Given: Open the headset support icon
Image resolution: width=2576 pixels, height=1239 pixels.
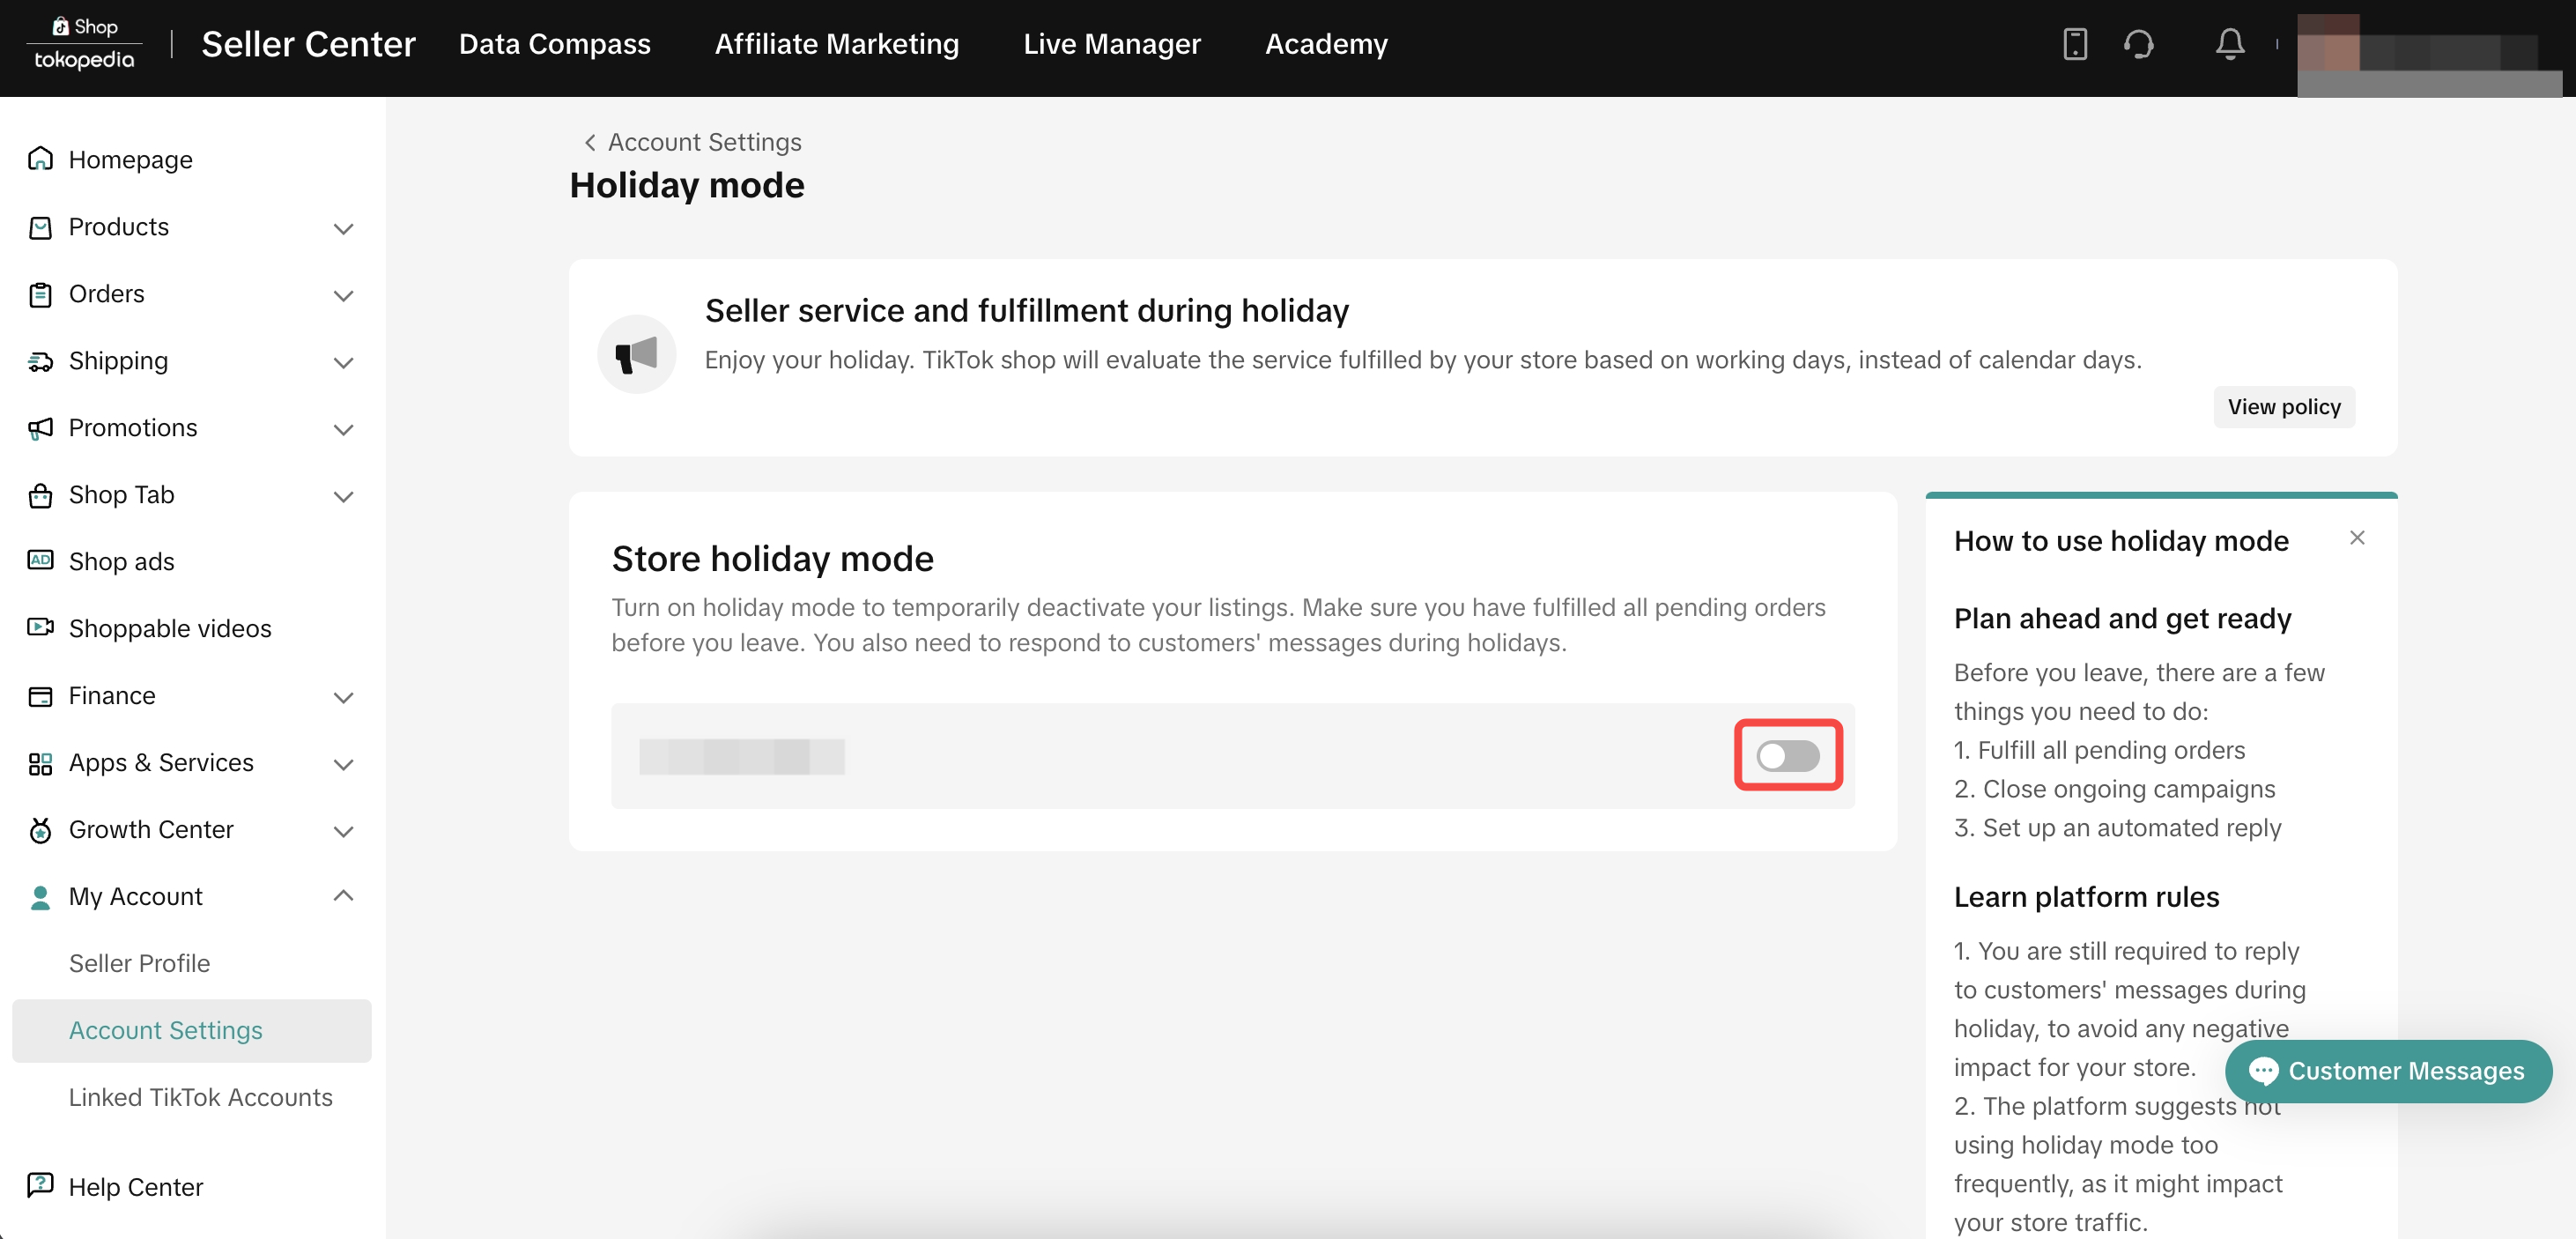Looking at the screenshot, I should point(2138,44).
